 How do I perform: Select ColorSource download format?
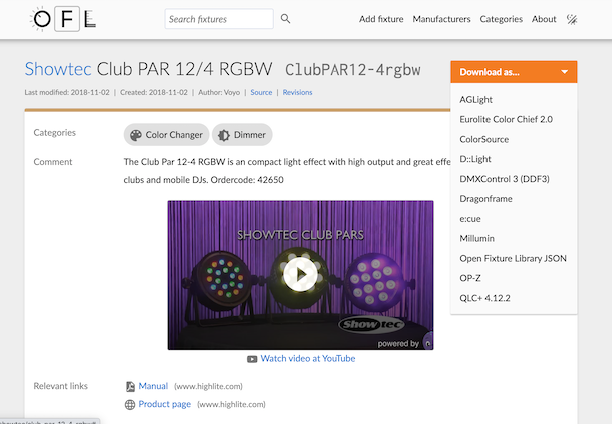[514, 139]
